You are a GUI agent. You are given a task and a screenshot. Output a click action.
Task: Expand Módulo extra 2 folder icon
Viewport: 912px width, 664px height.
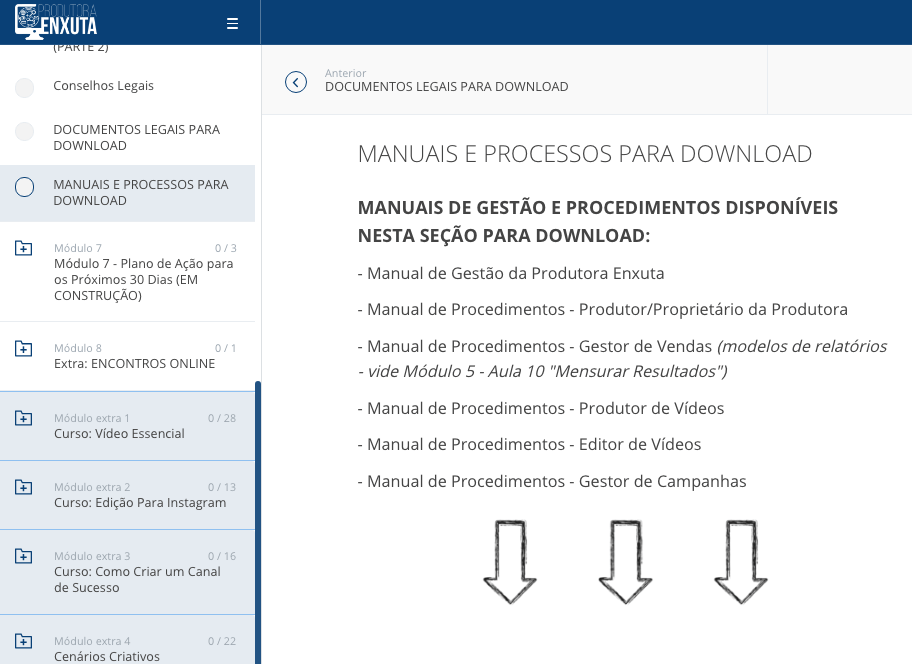(23, 487)
